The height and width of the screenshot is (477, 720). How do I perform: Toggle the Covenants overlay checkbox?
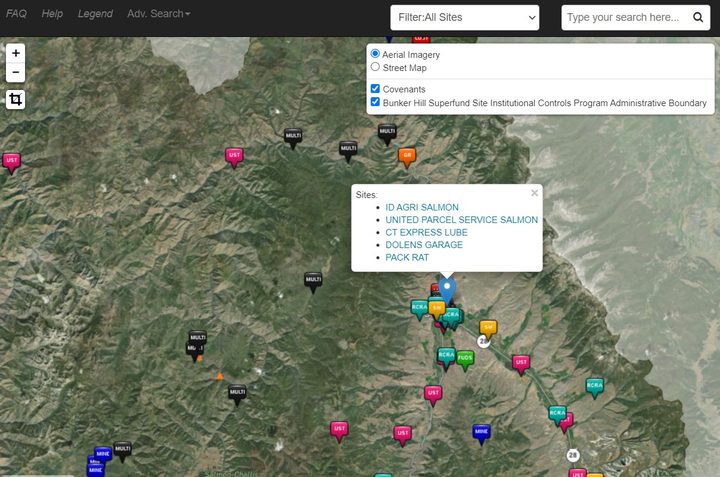(375, 89)
